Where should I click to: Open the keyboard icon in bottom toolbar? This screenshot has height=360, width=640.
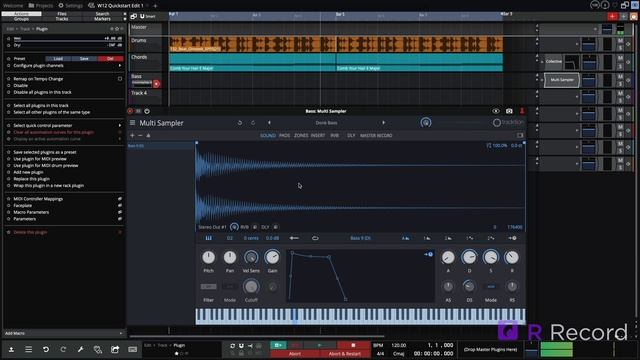click(x=132, y=349)
